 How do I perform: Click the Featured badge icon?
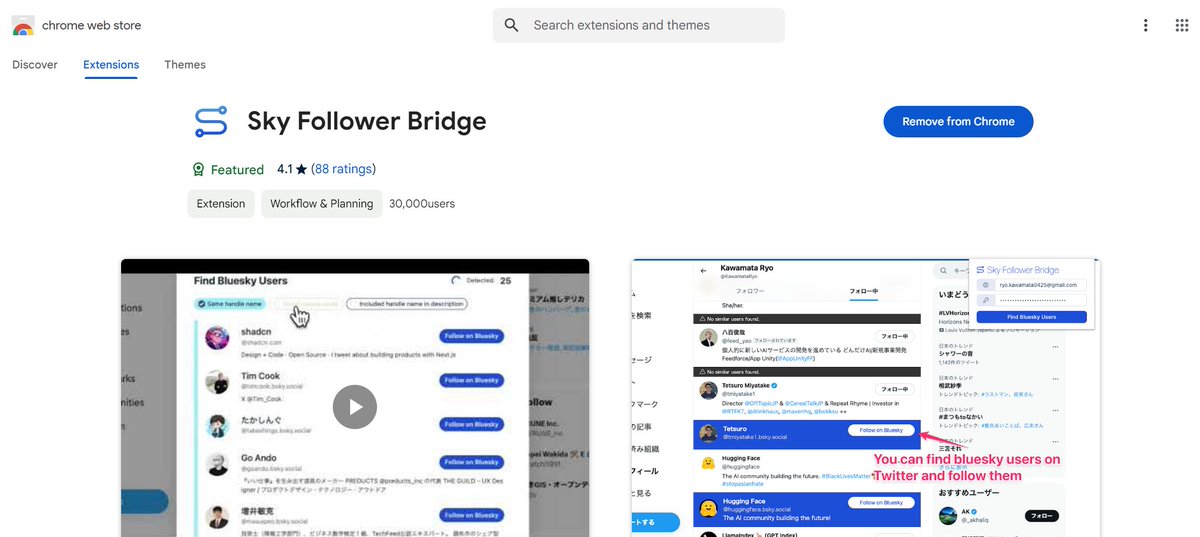[x=198, y=170]
